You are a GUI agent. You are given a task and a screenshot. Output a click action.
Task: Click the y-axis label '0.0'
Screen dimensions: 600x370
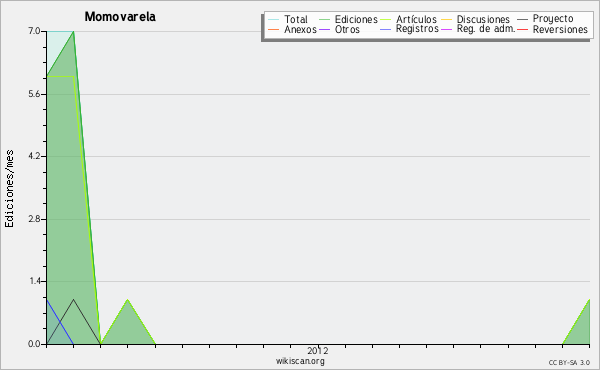(x=34, y=344)
